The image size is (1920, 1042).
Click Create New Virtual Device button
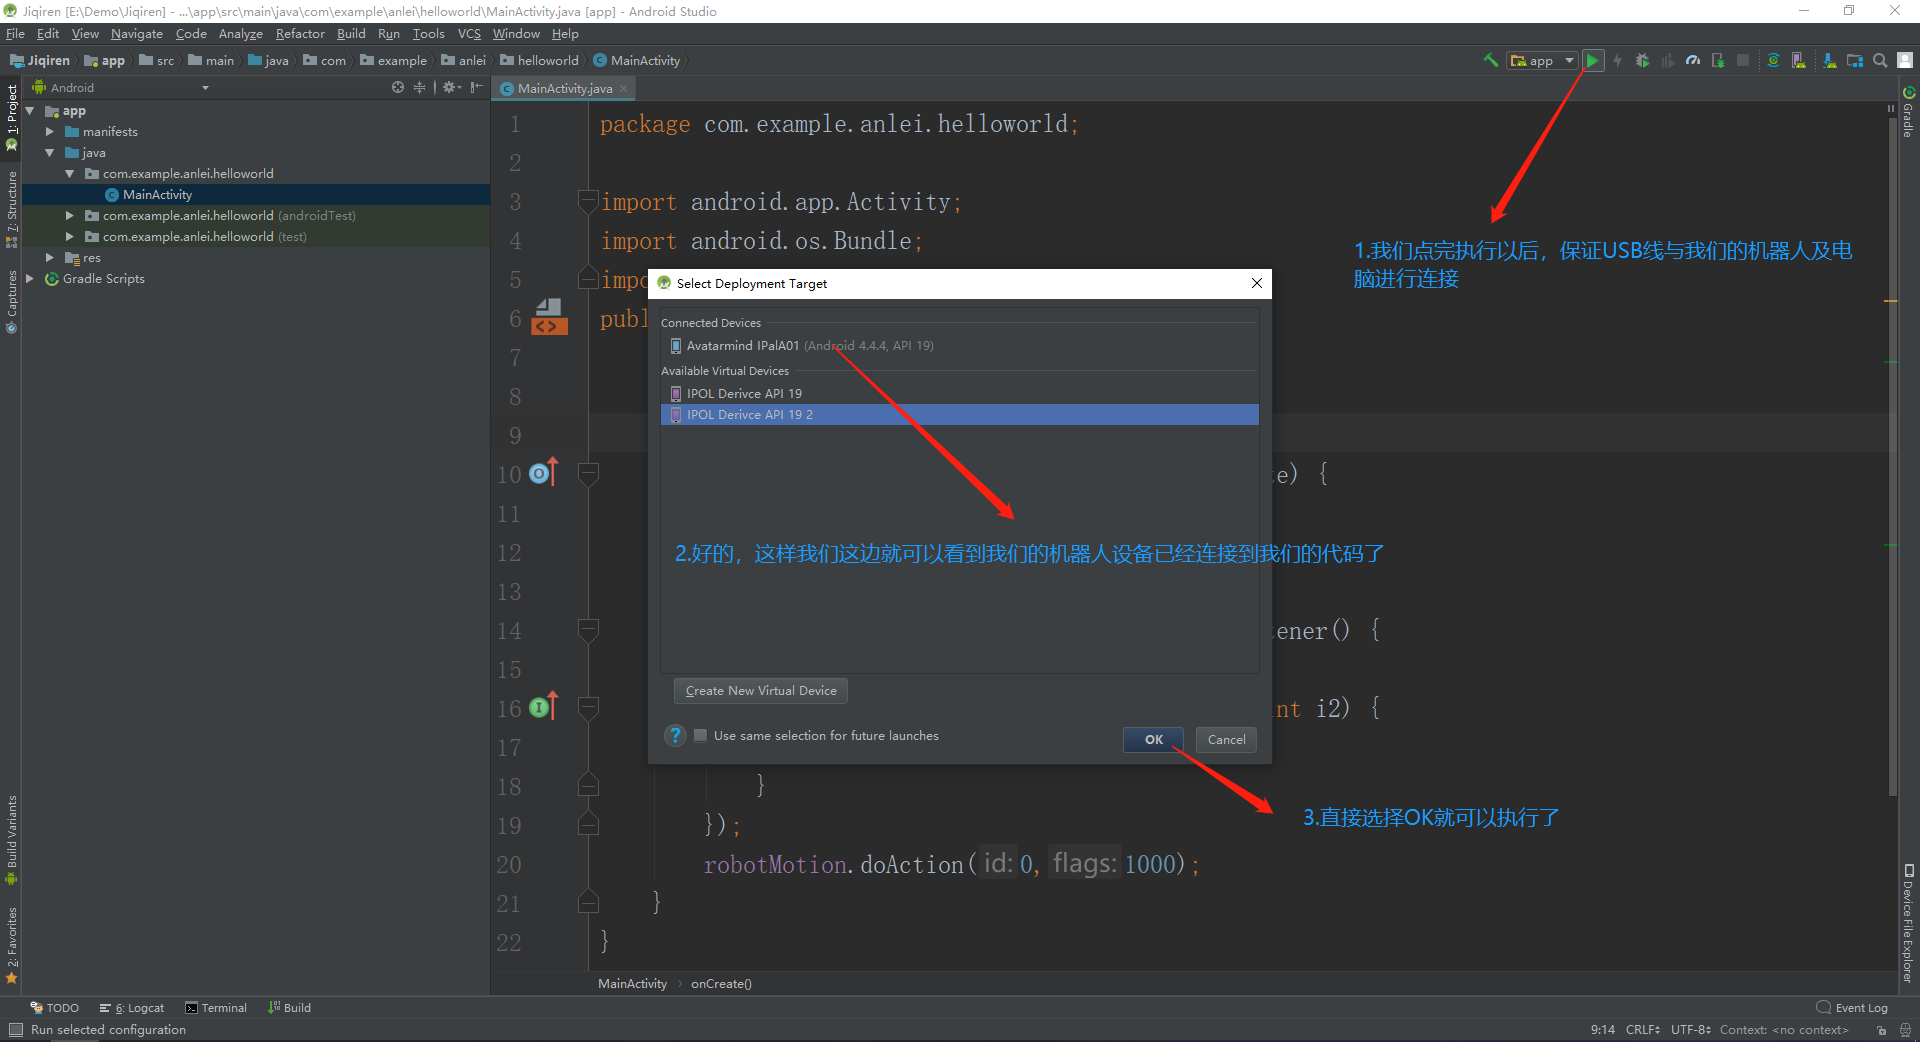(761, 691)
